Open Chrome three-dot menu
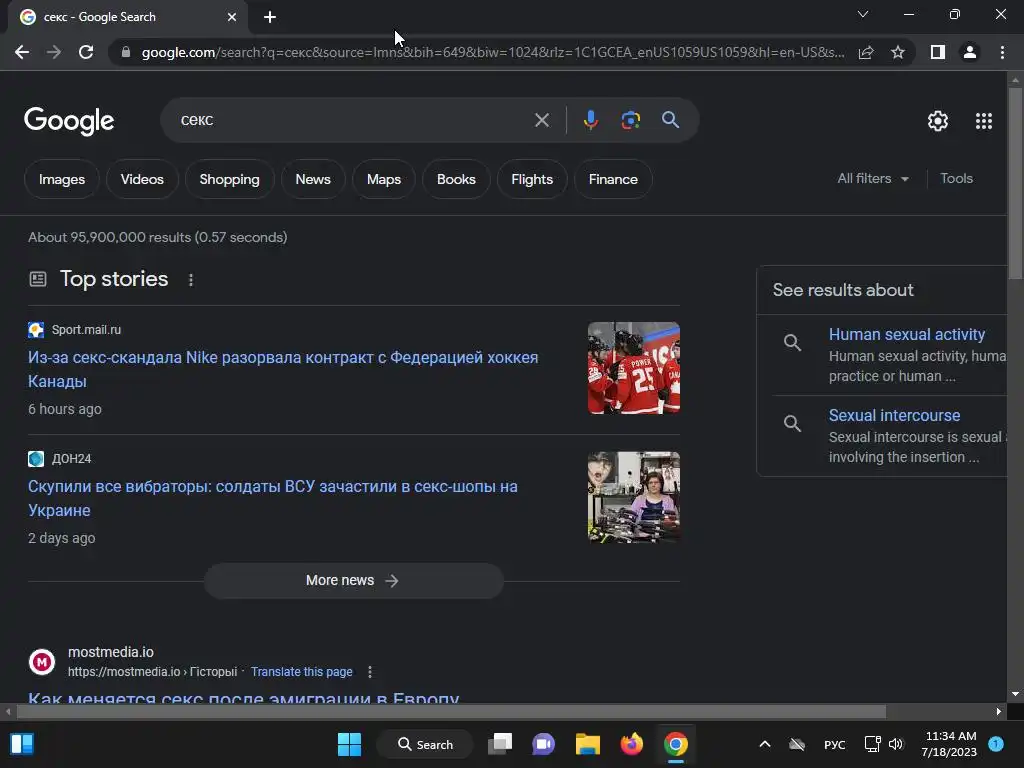Screen dimensions: 1024x768 click(x=1002, y=52)
